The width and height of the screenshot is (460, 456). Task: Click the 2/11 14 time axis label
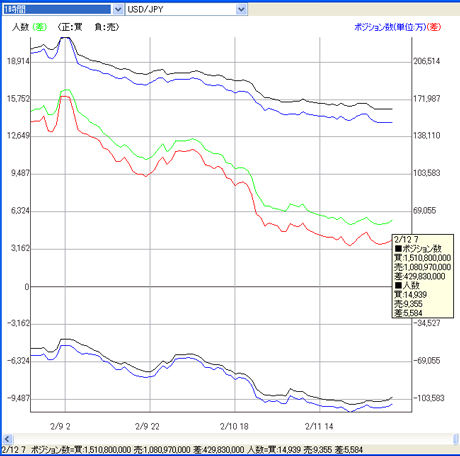pyautogui.click(x=319, y=427)
